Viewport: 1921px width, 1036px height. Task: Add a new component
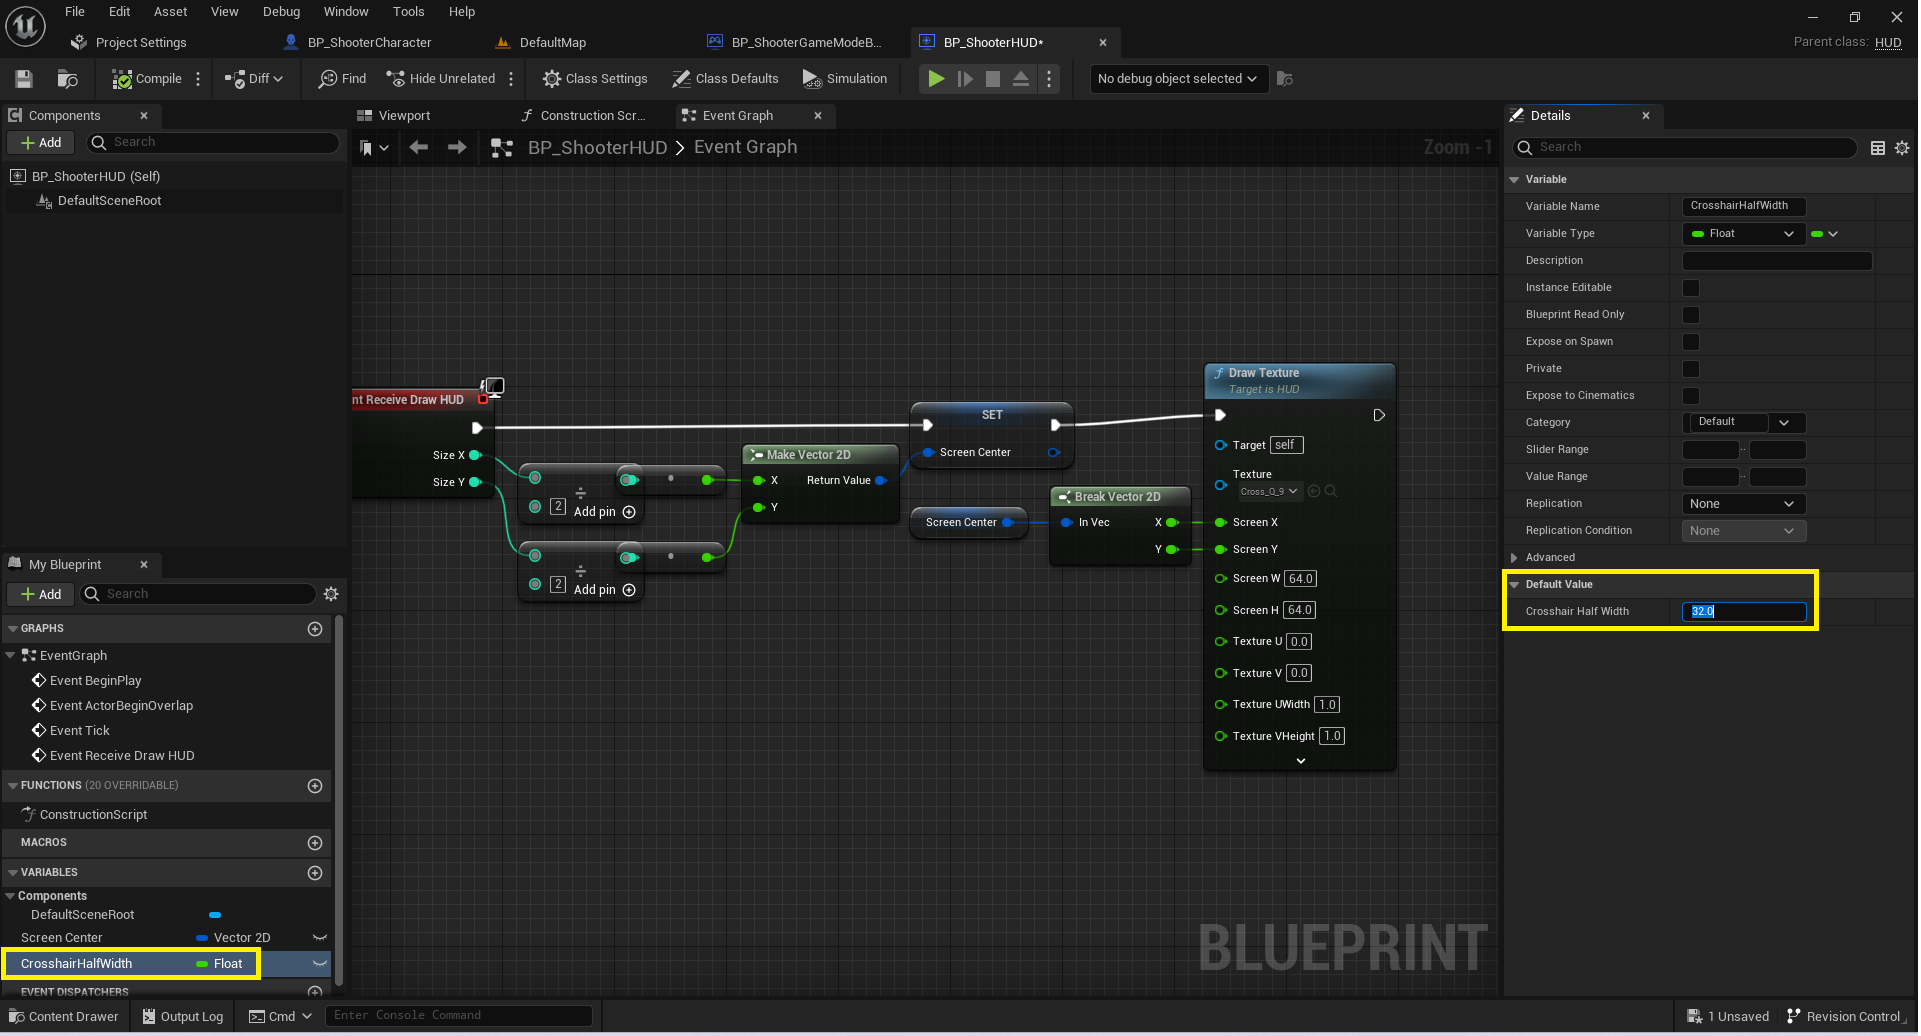coord(41,143)
